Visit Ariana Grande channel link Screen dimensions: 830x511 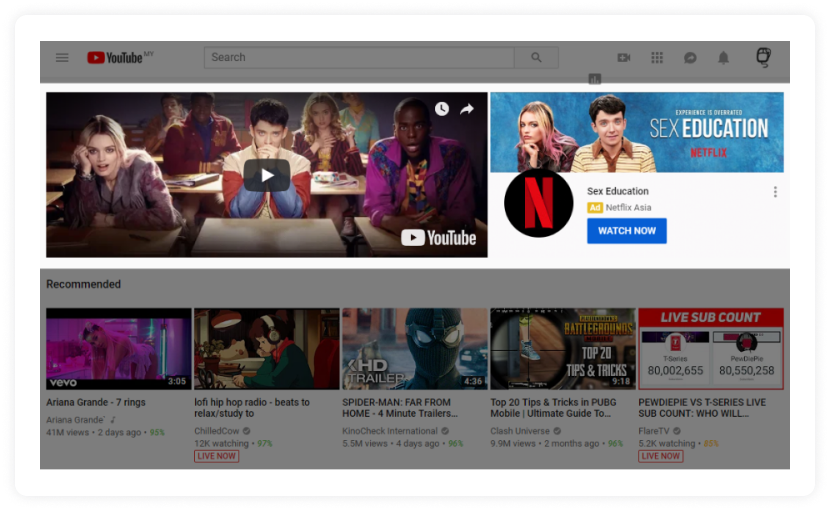[x=75, y=420]
